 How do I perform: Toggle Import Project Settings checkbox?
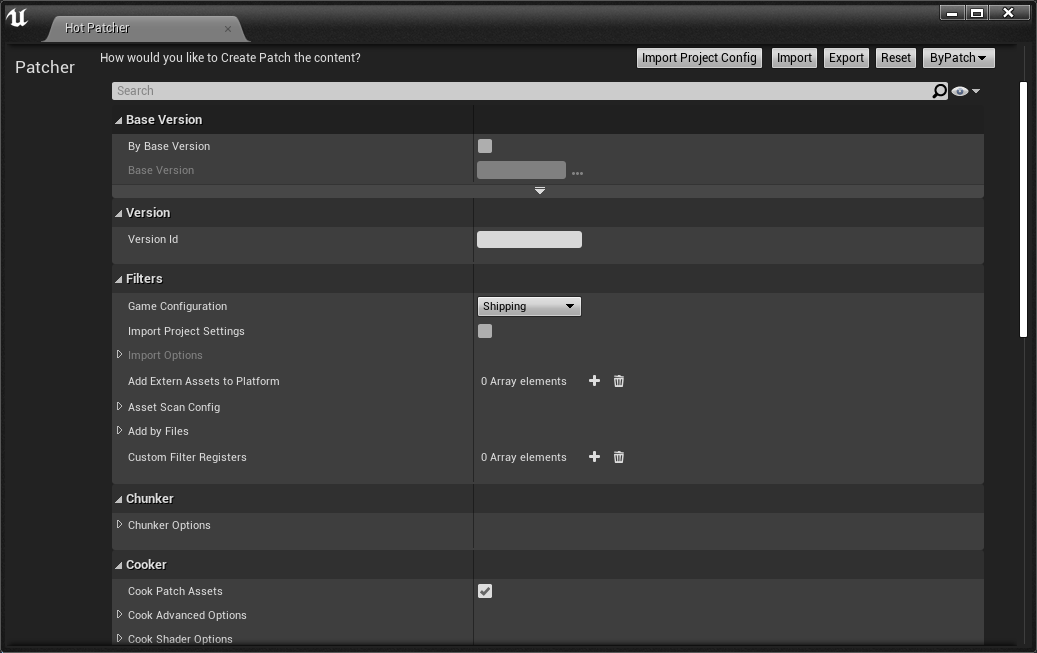[x=485, y=331]
